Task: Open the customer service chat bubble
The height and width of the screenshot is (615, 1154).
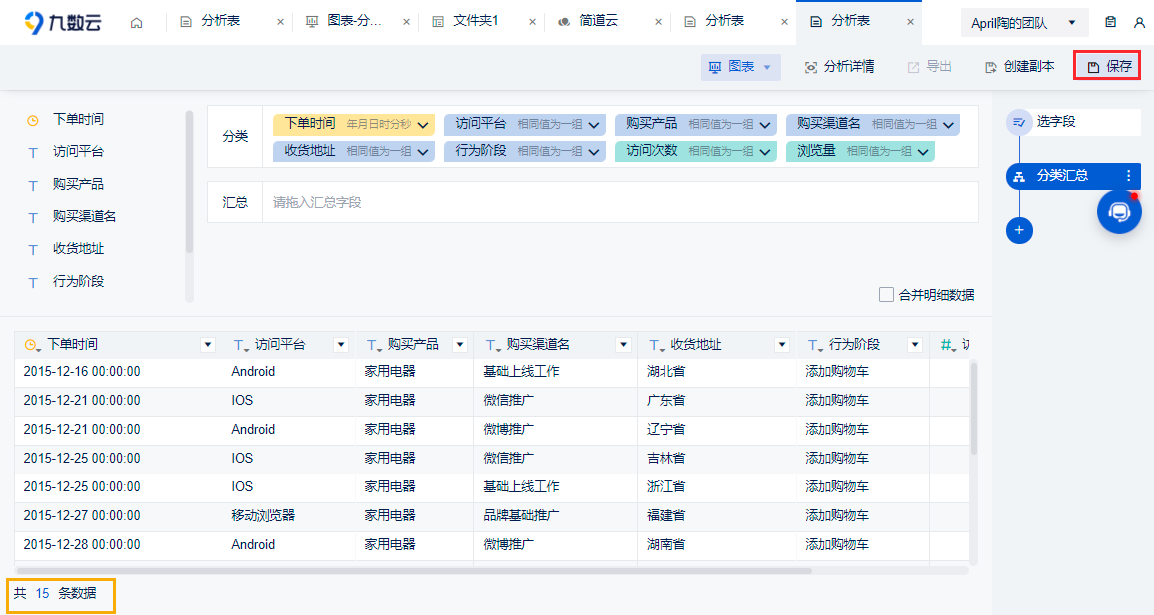Action: (x=1119, y=212)
